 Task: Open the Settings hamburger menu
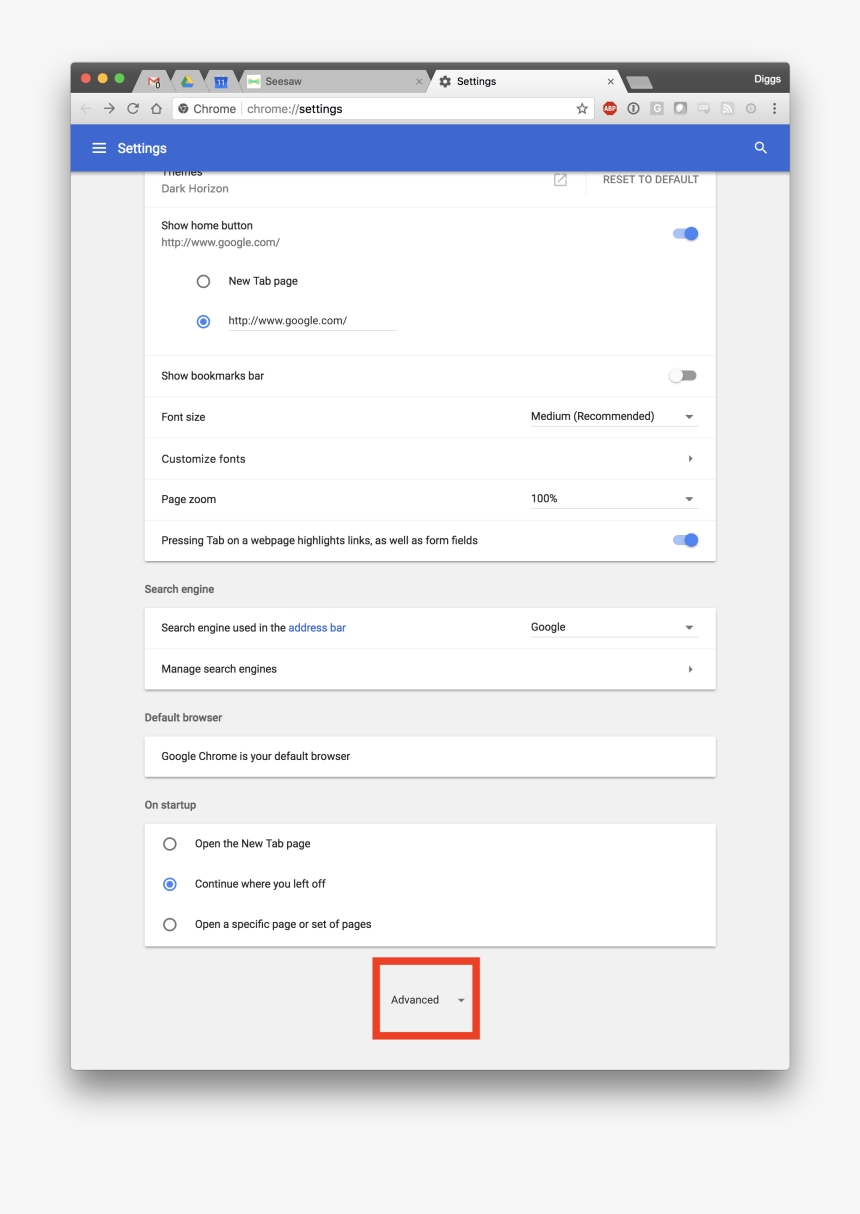tap(99, 148)
